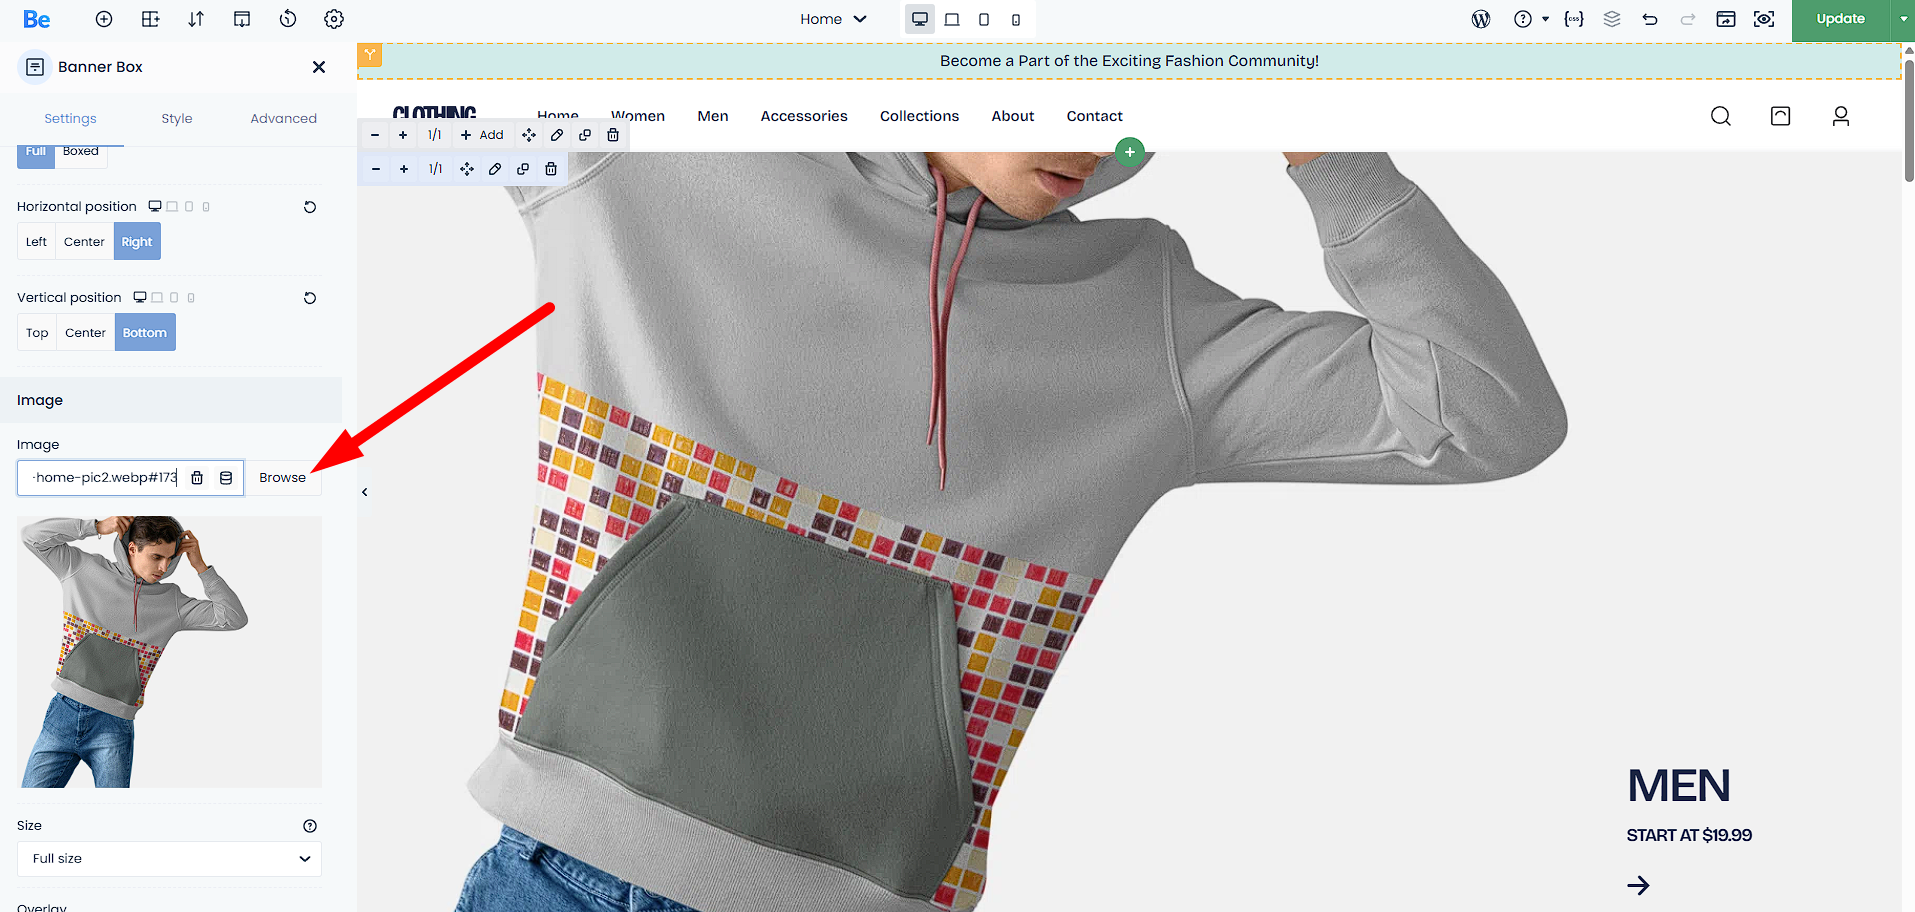Click the WordPress dashboard icon
Image resolution: width=1915 pixels, height=912 pixels.
pos(1481,19)
